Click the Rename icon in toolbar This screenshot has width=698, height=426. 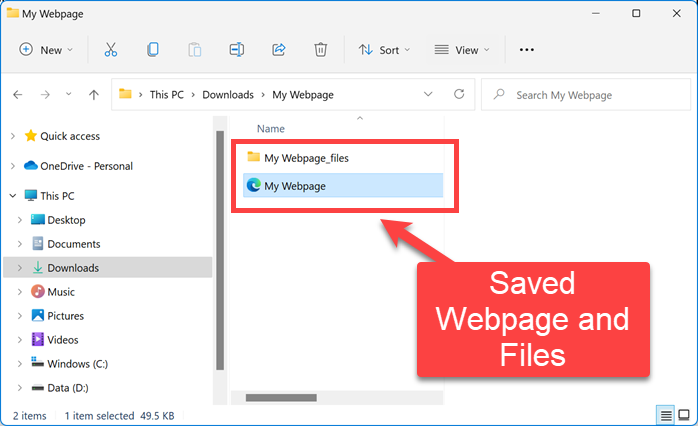coord(236,49)
